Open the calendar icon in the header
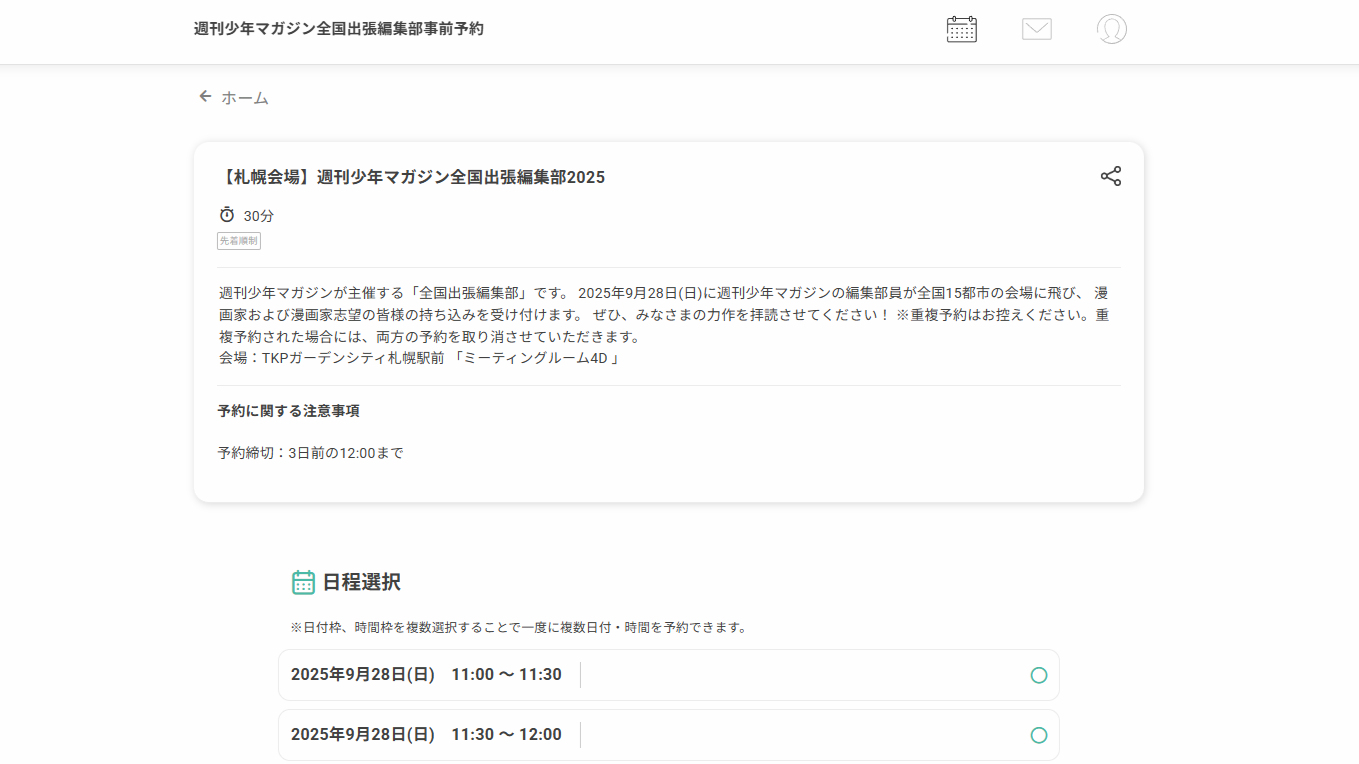 point(961,29)
